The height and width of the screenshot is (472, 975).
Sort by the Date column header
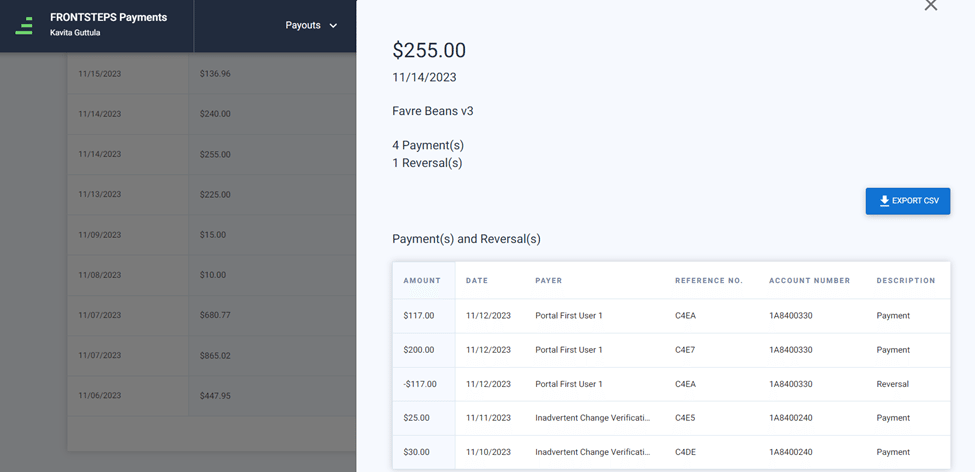477,280
